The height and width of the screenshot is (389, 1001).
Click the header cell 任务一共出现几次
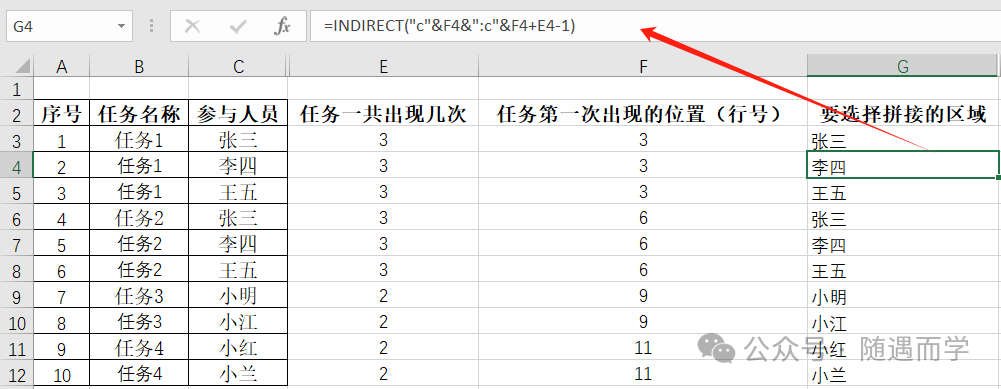(x=383, y=114)
